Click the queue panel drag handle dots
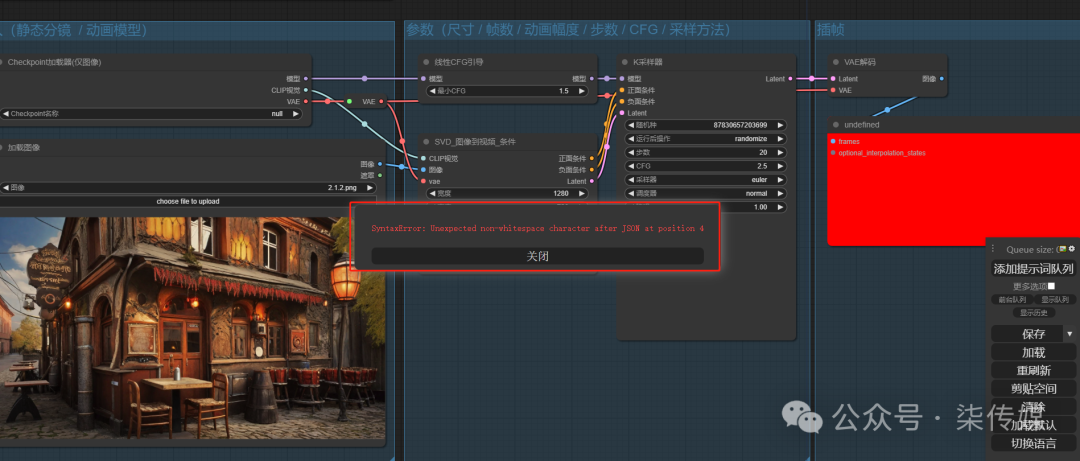This screenshot has width=1080, height=461. pos(993,249)
